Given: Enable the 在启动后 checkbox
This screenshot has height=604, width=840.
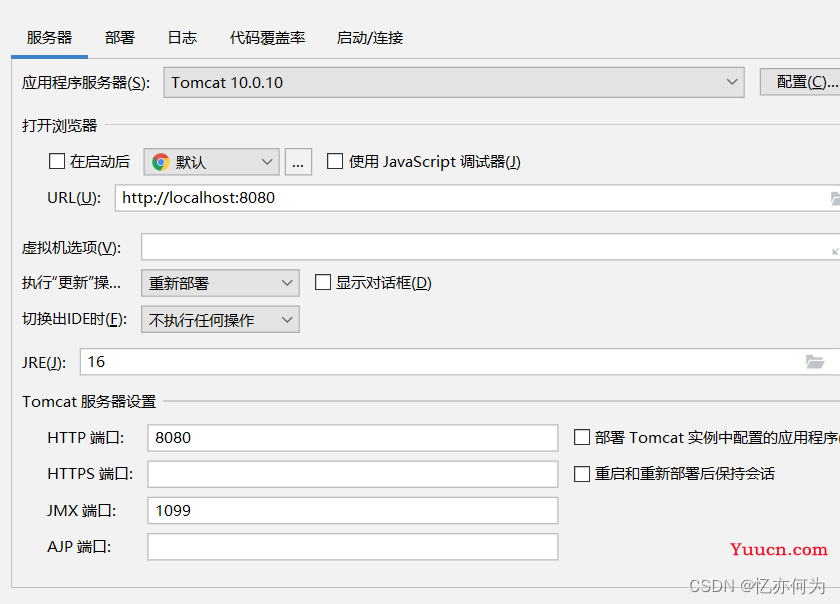Looking at the screenshot, I should click(x=57, y=161).
